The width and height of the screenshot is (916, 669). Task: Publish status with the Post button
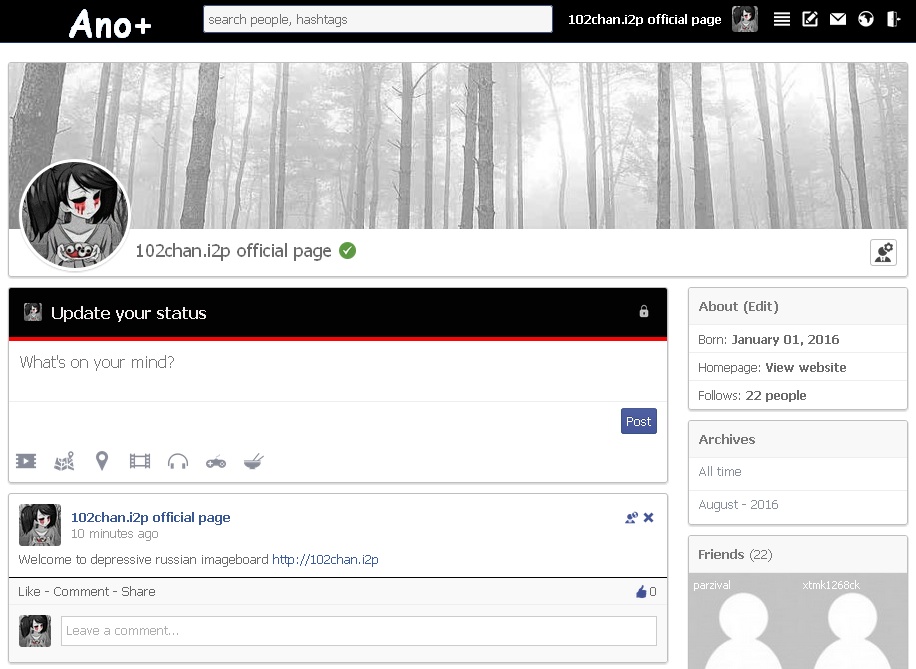pyautogui.click(x=639, y=421)
